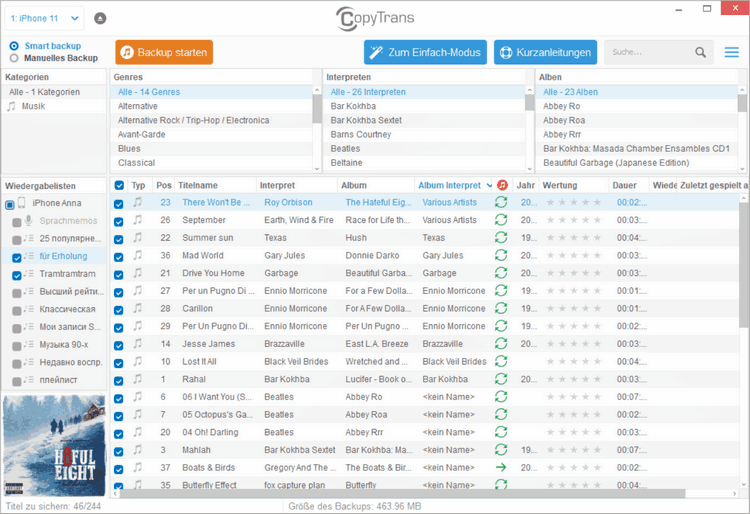The height and width of the screenshot is (514, 750).
Task: Click the Zum Einfach-Modus button
Action: point(425,52)
